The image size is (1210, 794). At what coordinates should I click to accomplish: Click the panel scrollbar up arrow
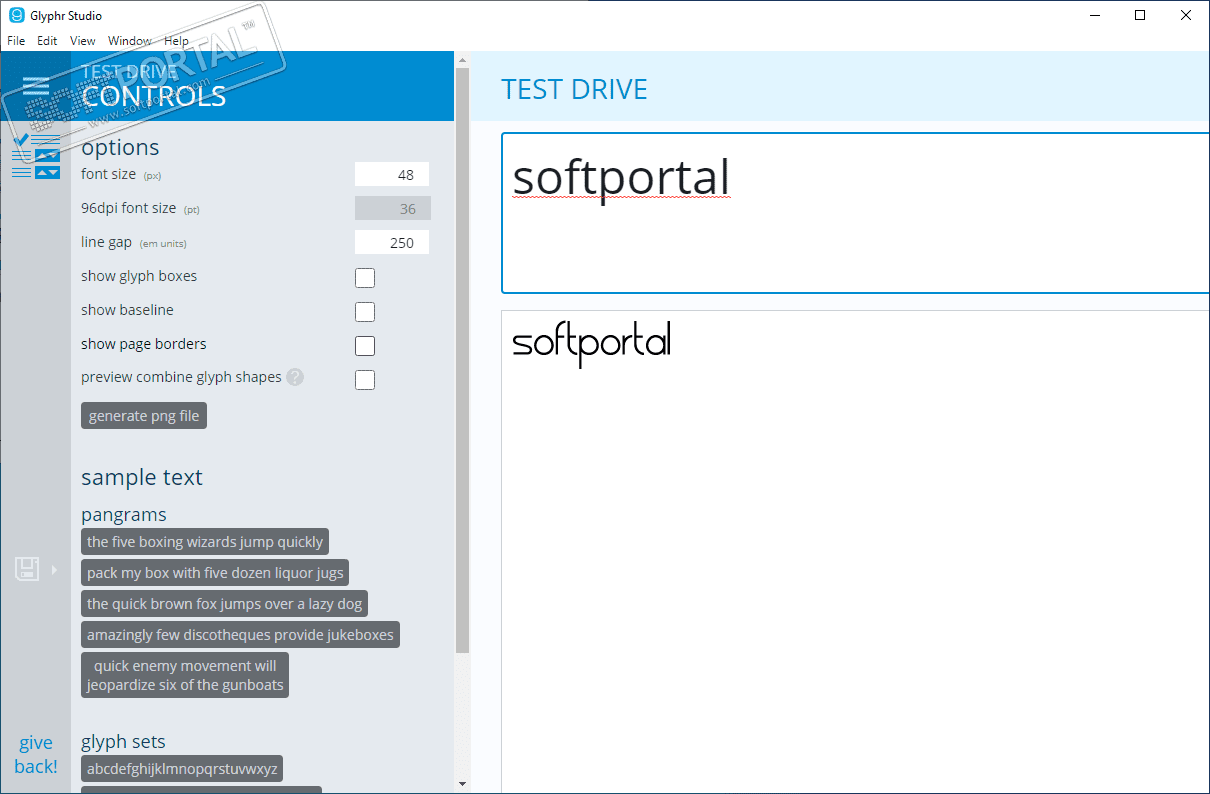coord(461,60)
